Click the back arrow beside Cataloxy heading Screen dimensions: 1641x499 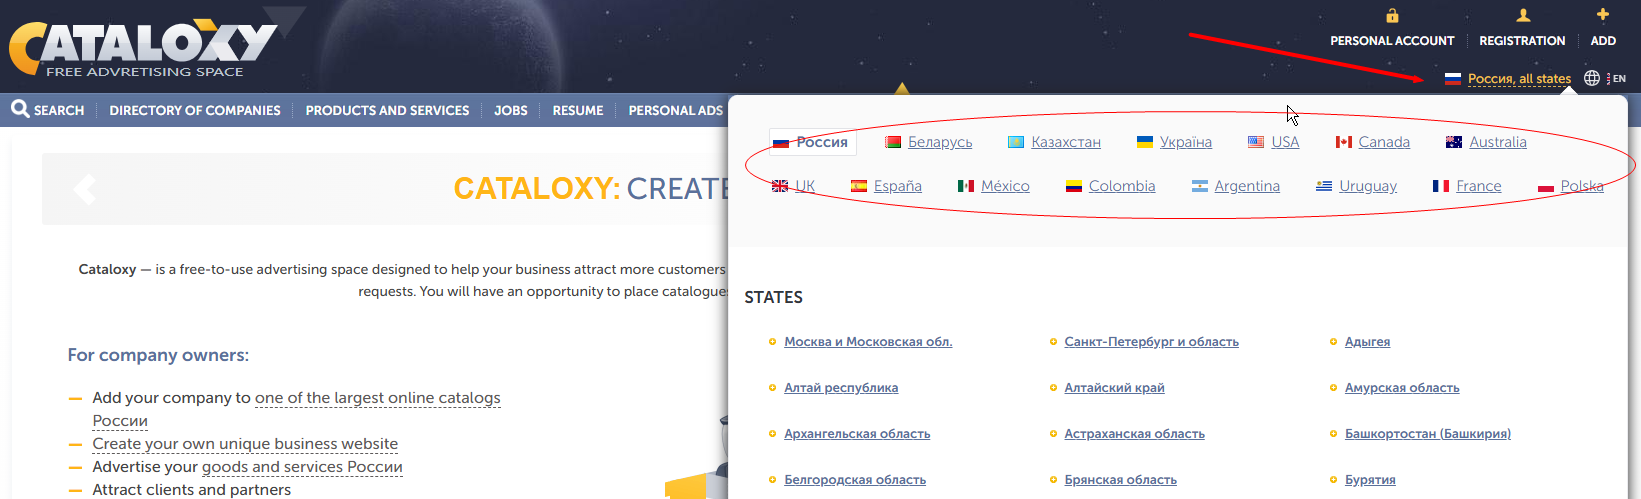pos(85,188)
